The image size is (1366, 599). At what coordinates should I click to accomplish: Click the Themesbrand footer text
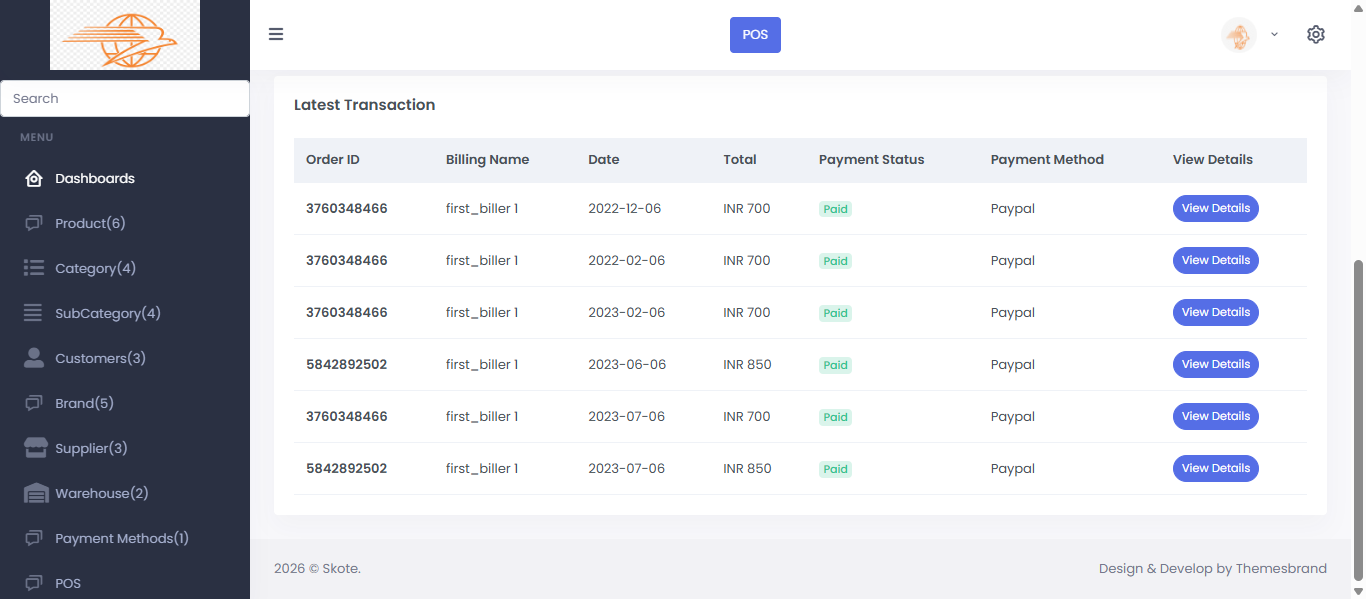(x=1280, y=568)
